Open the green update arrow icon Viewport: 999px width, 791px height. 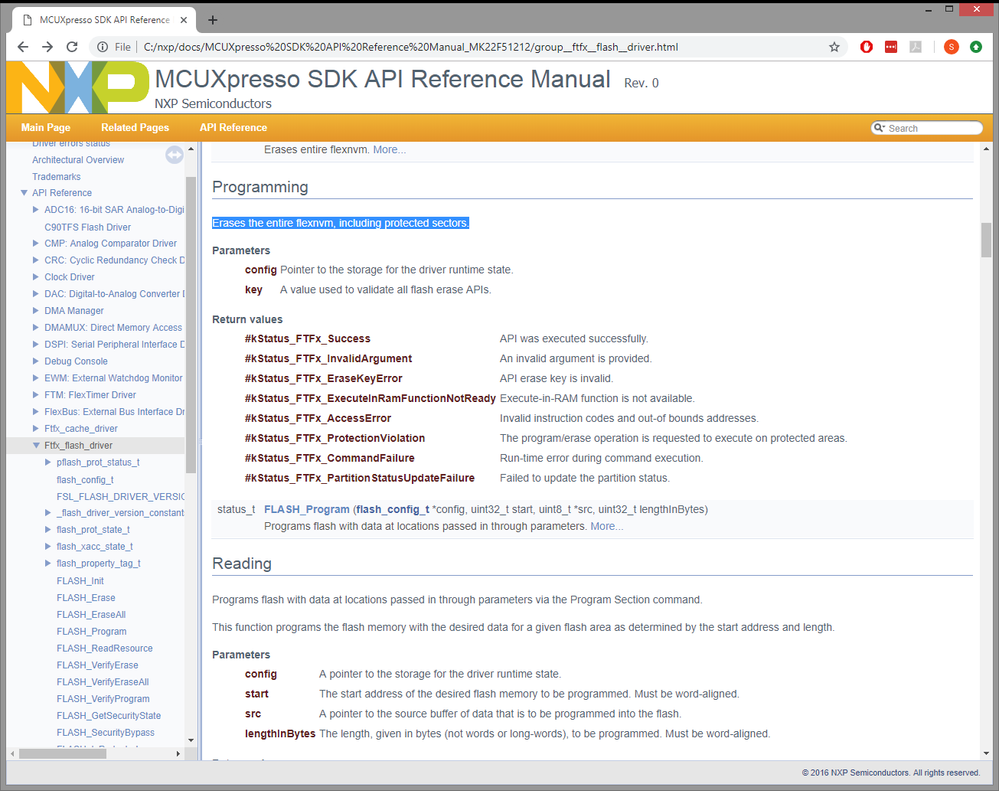pyautogui.click(x=975, y=46)
